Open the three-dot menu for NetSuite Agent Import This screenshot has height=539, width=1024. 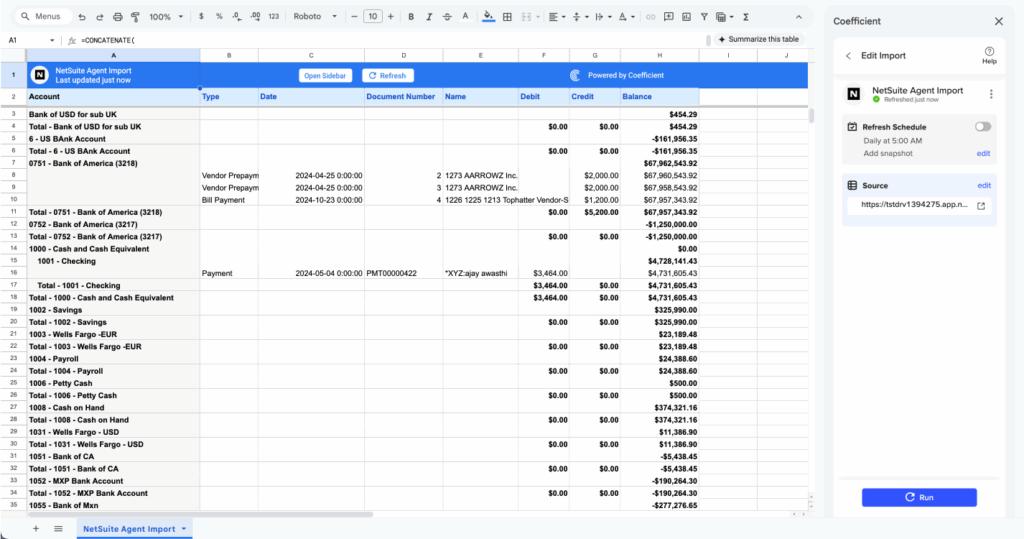(991, 94)
